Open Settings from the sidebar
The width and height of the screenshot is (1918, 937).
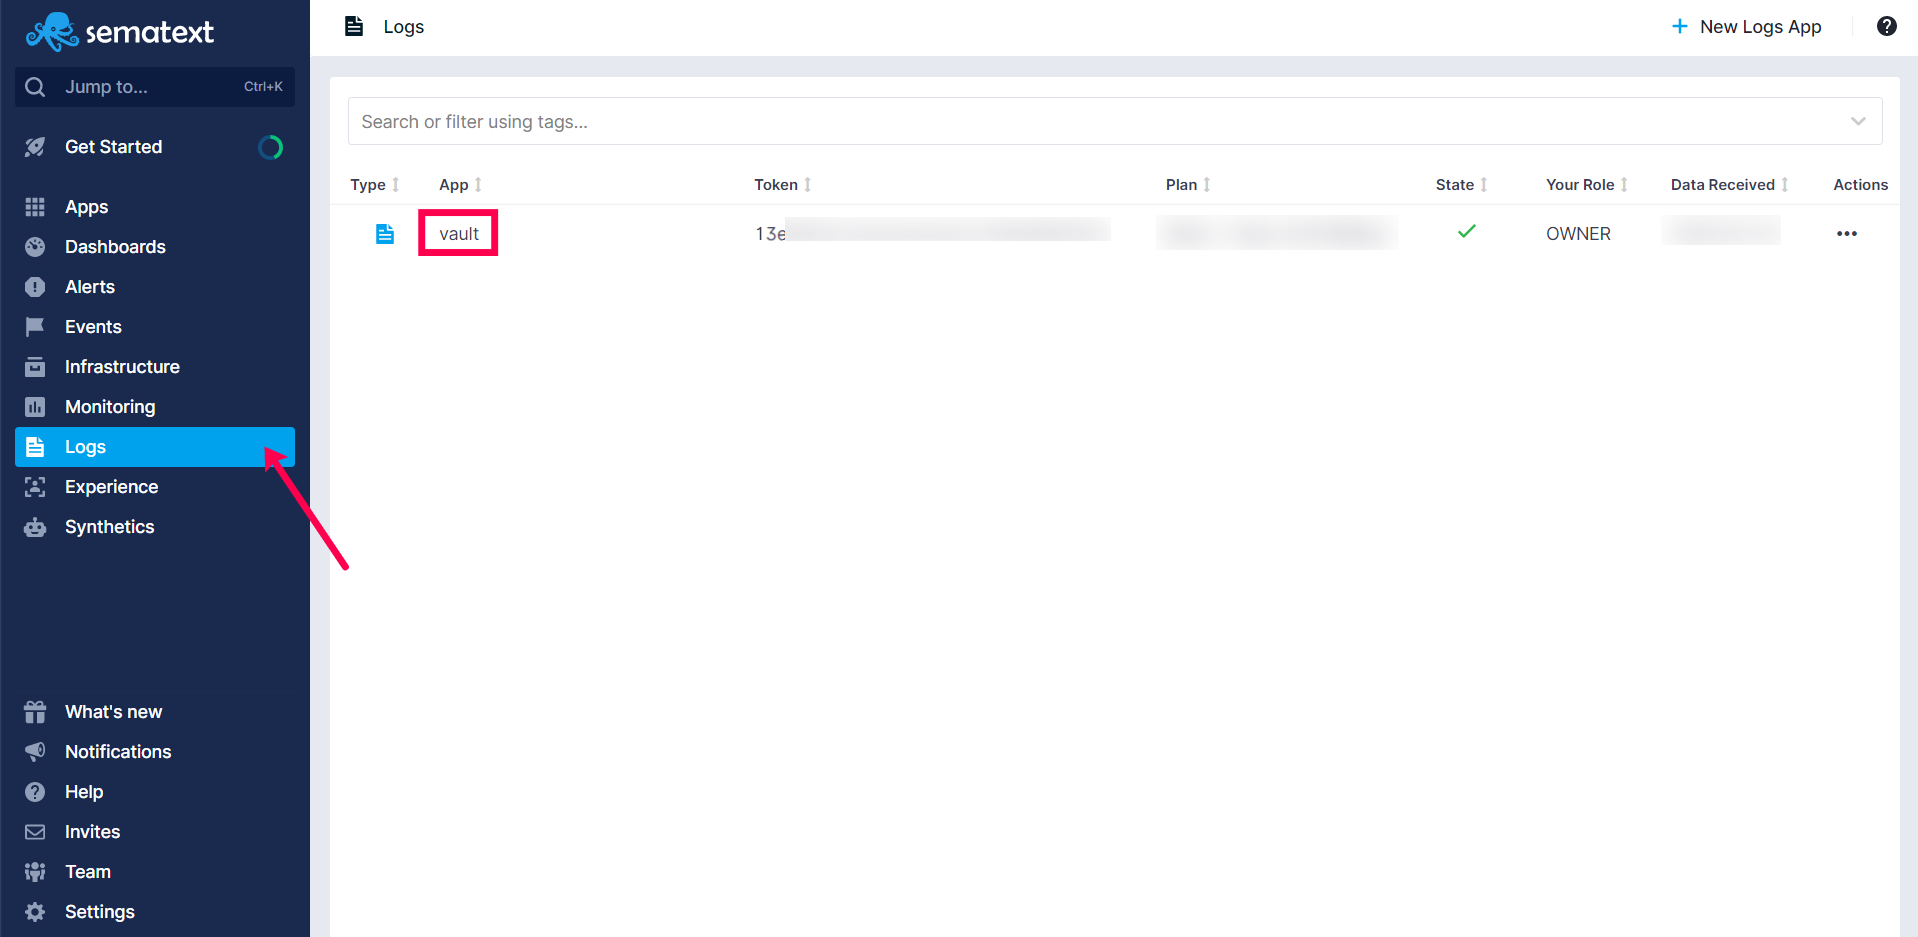(100, 912)
